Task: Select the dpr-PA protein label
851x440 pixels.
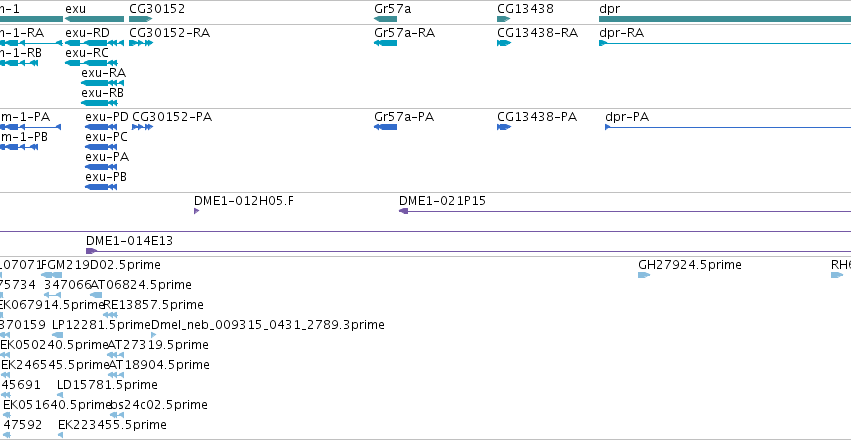Action: point(627,117)
